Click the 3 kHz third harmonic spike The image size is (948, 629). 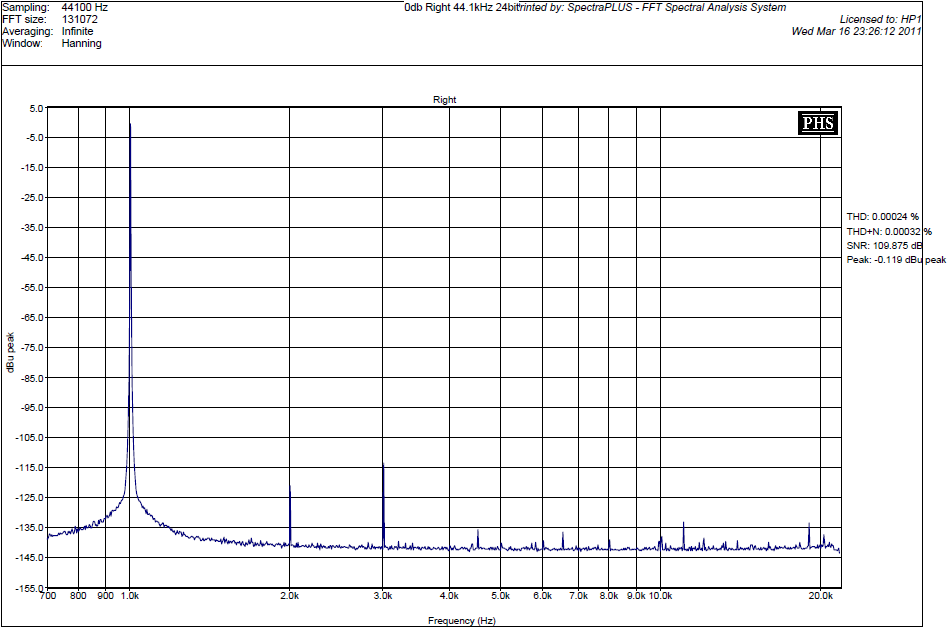[x=383, y=505]
